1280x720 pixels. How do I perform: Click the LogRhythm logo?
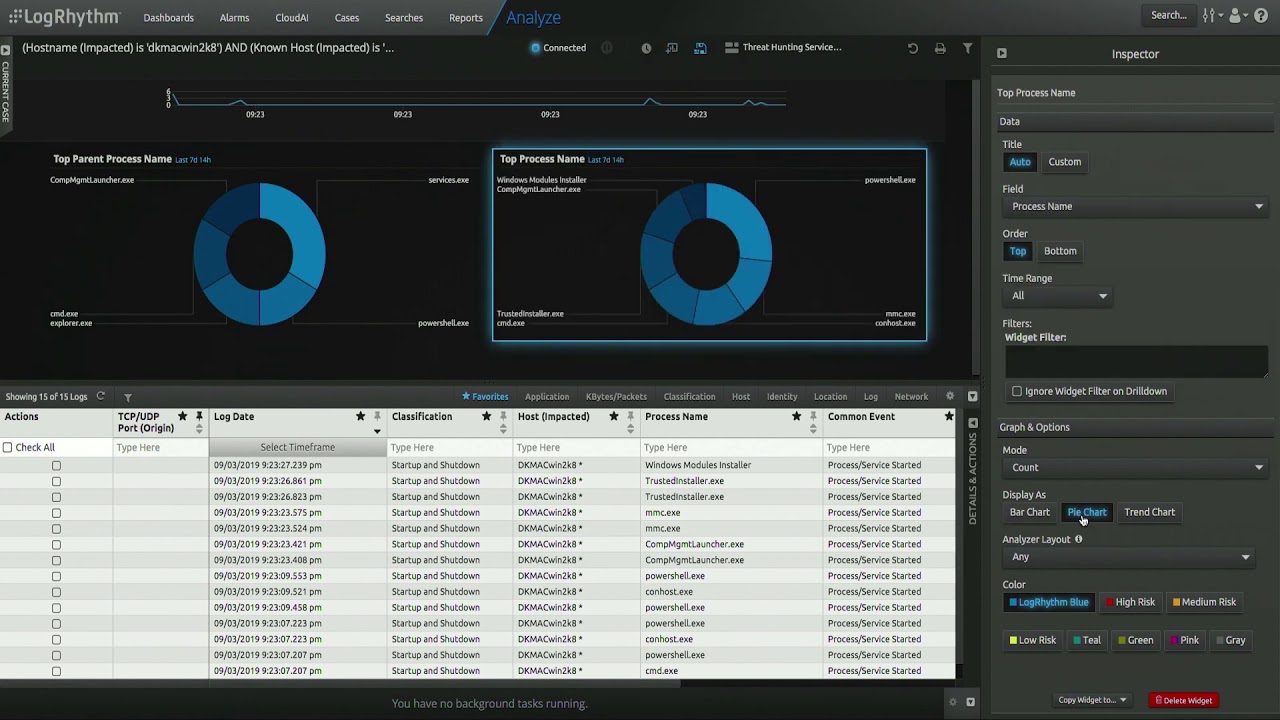click(x=64, y=17)
